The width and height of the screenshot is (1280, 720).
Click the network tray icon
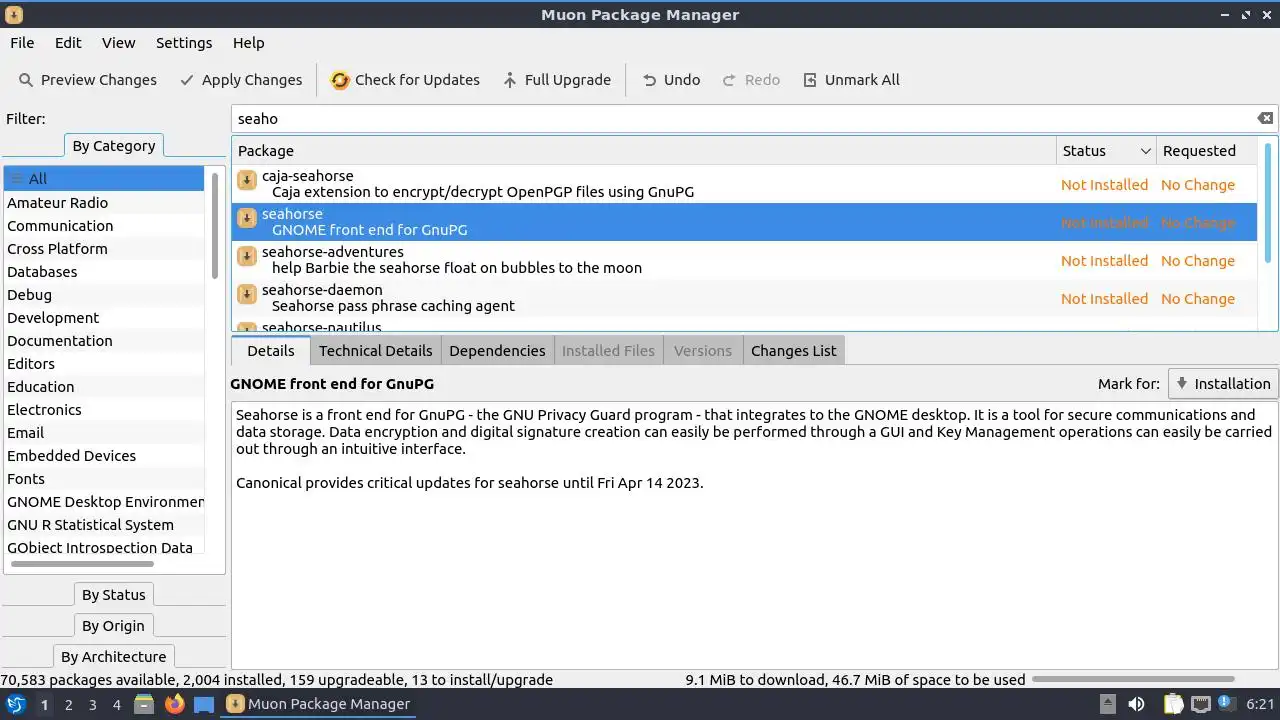pyautogui.click(x=1201, y=704)
